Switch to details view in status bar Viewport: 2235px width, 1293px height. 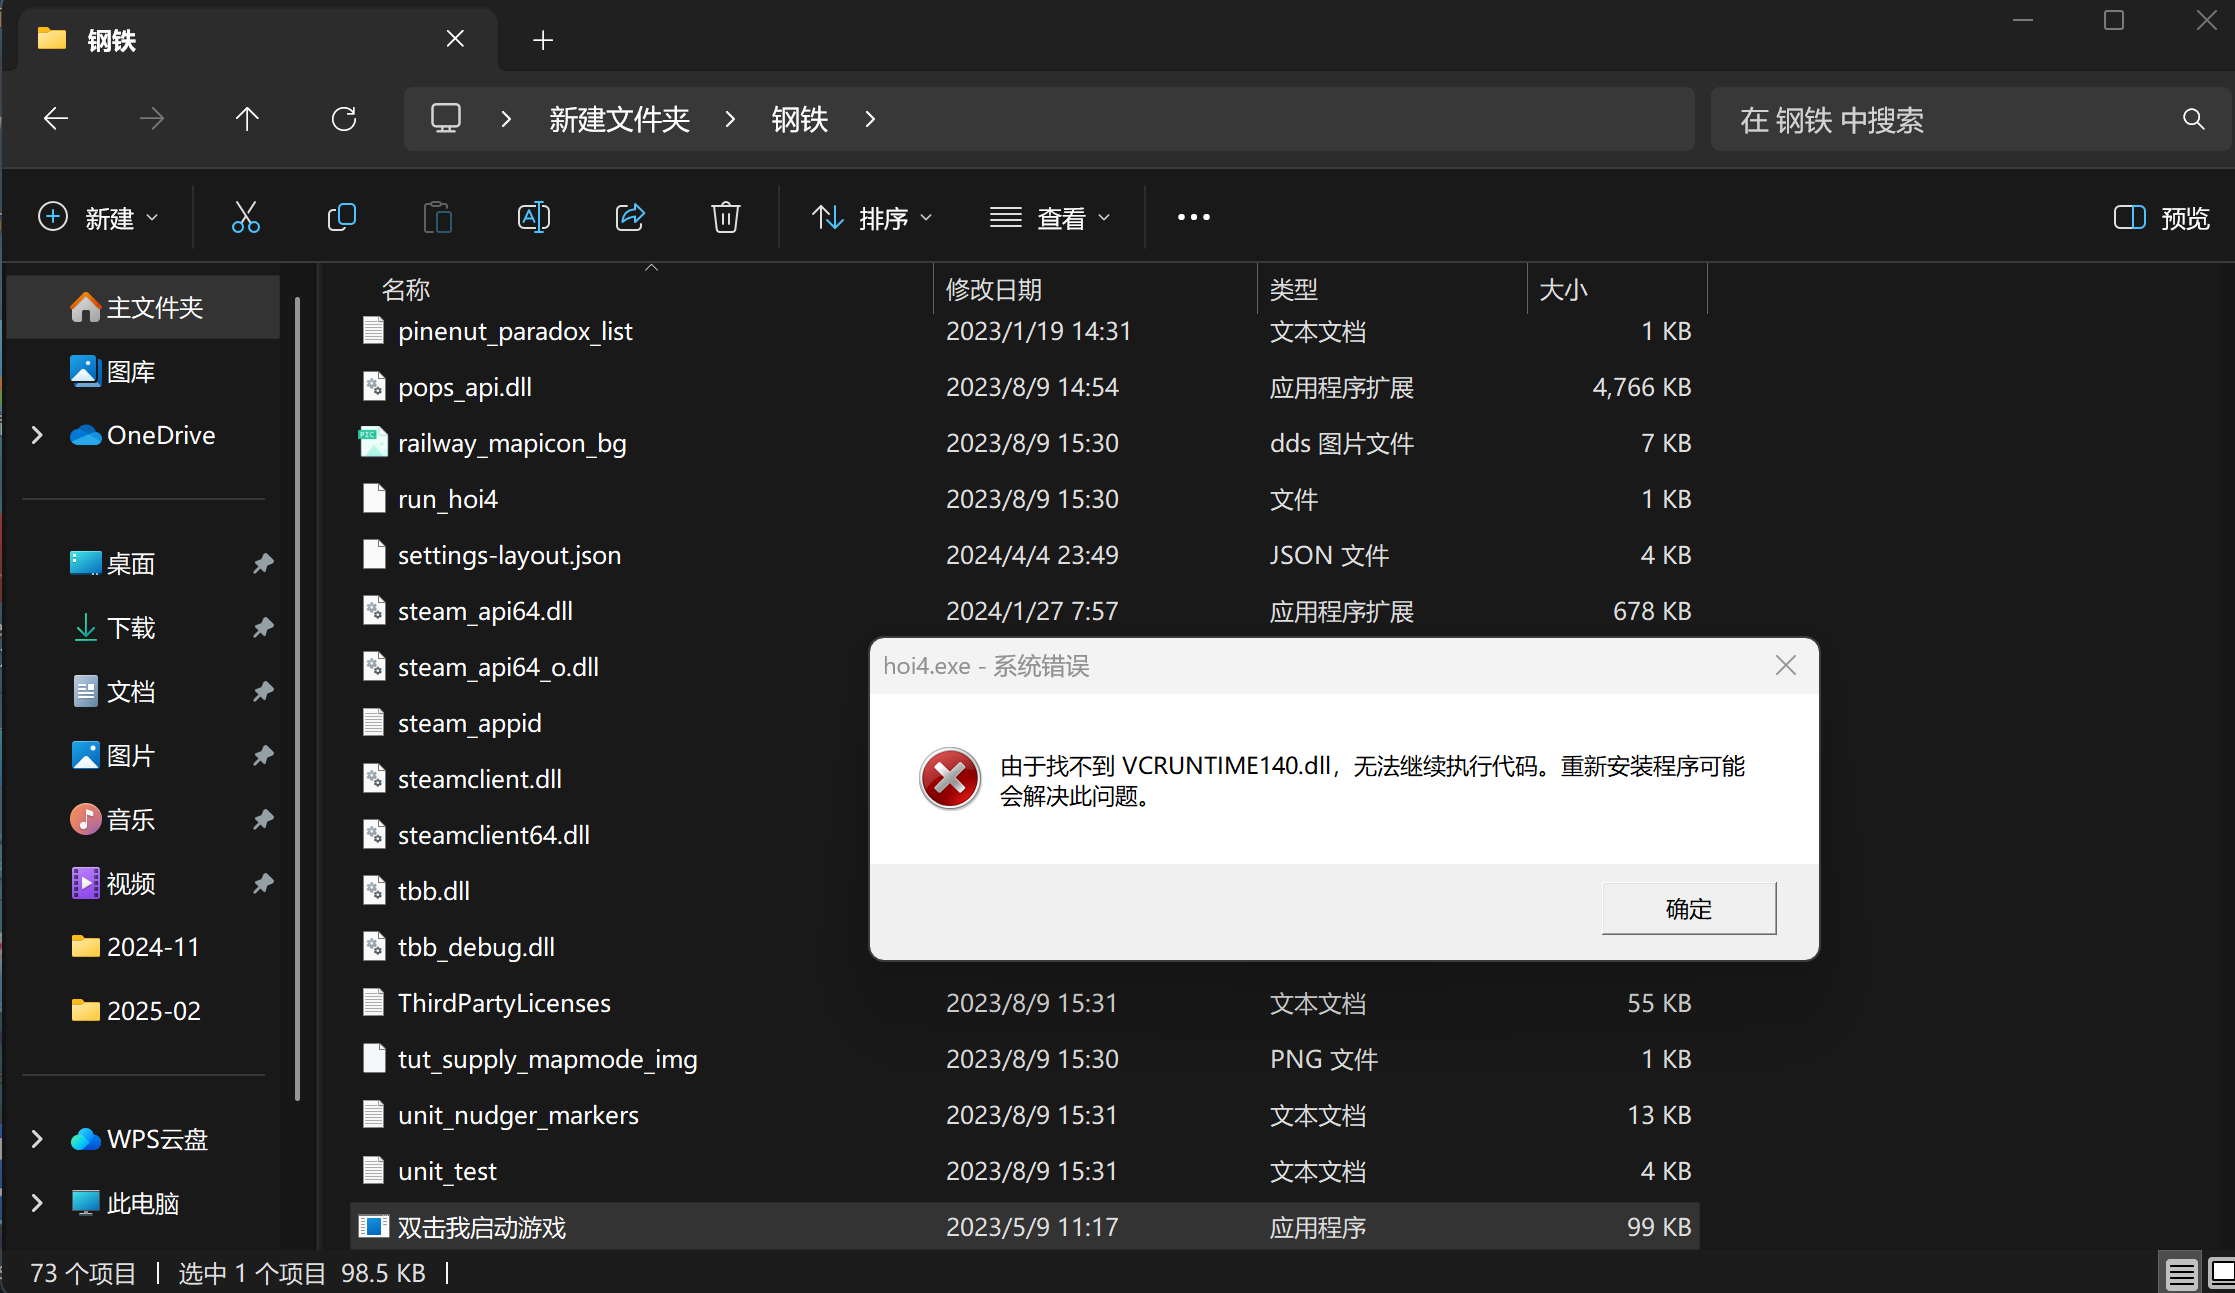2181,1273
